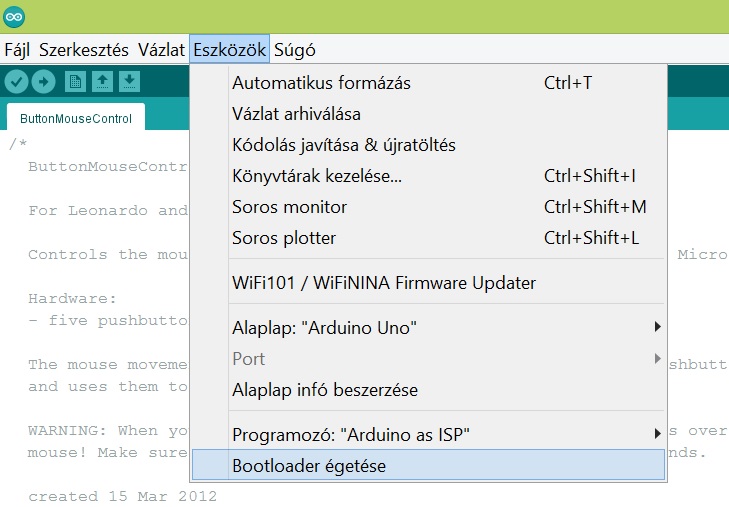Image resolution: width=729 pixels, height=507 pixels.
Task: Open the Soros monitor entry
Action: click(428, 207)
